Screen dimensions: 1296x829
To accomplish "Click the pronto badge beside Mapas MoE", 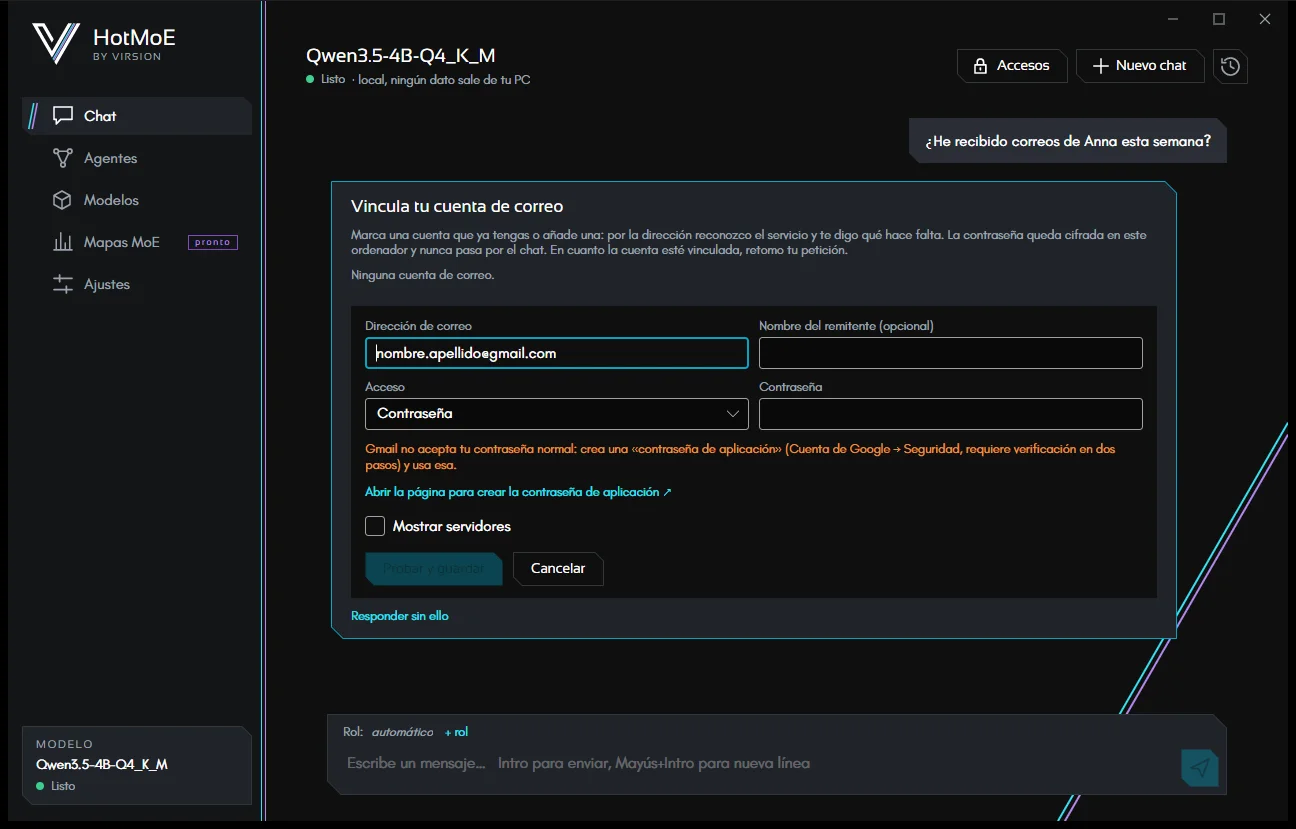I will (x=213, y=242).
